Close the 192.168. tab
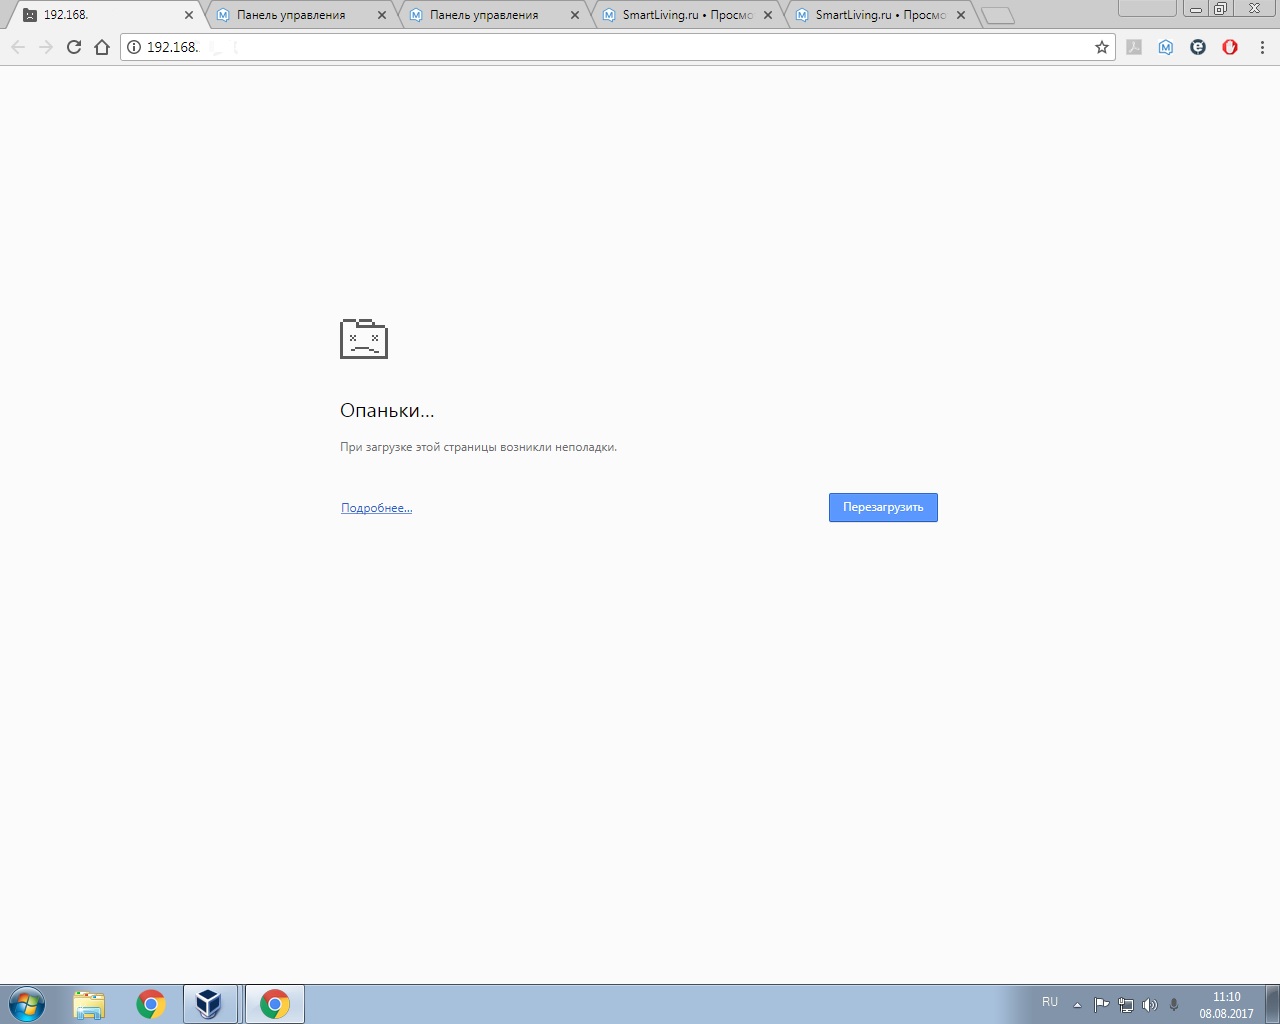This screenshot has height=1024, width=1280. (189, 15)
